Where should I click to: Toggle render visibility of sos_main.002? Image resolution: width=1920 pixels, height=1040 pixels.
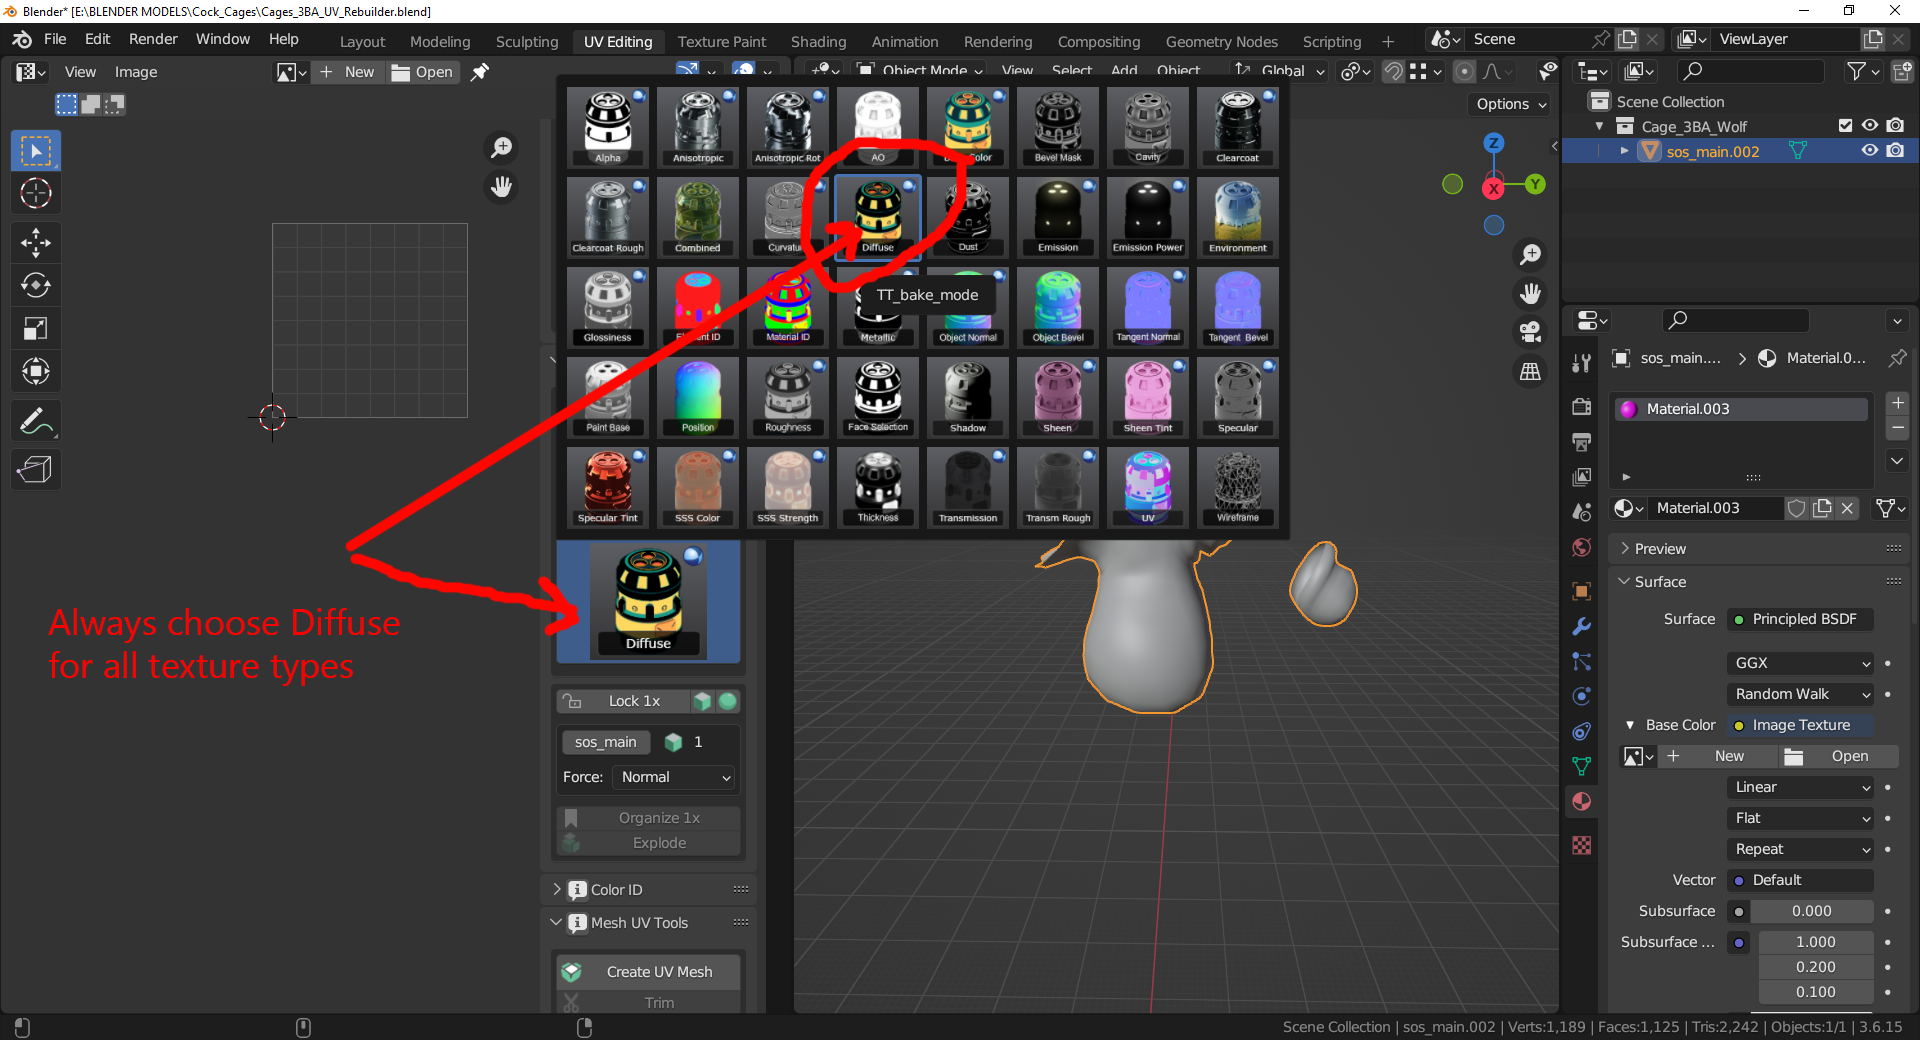(1895, 151)
